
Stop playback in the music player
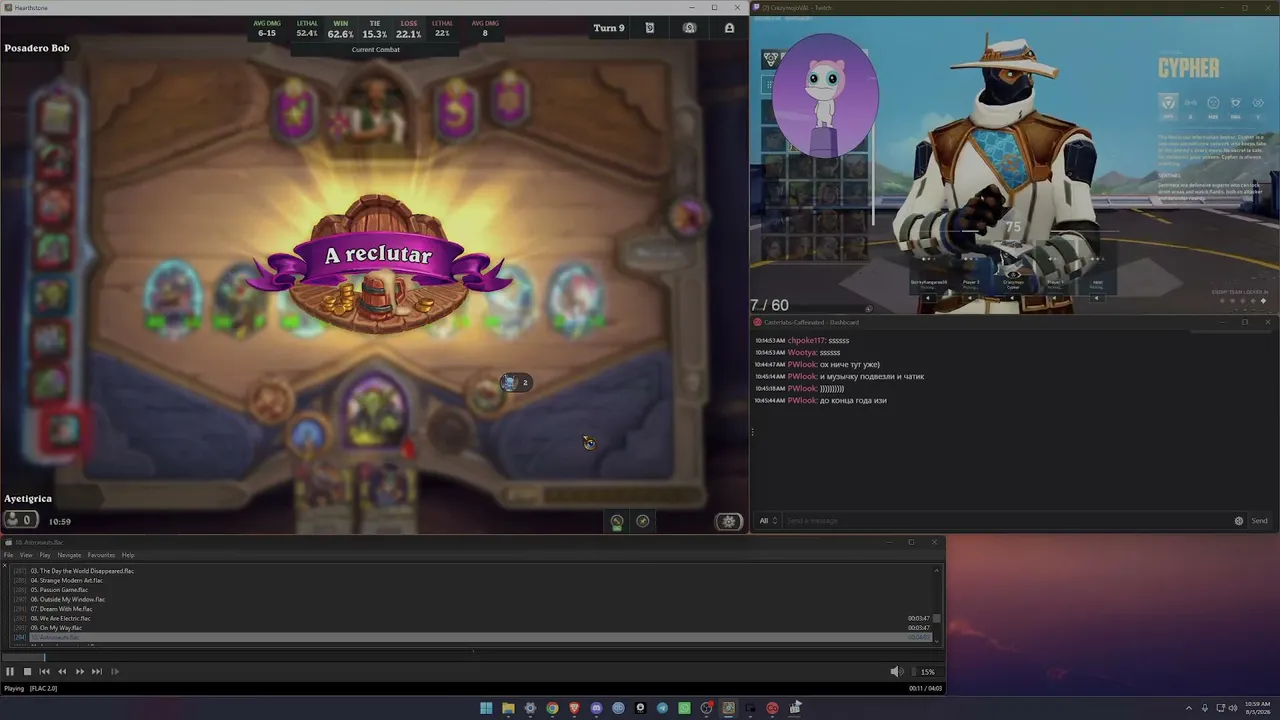click(27, 672)
